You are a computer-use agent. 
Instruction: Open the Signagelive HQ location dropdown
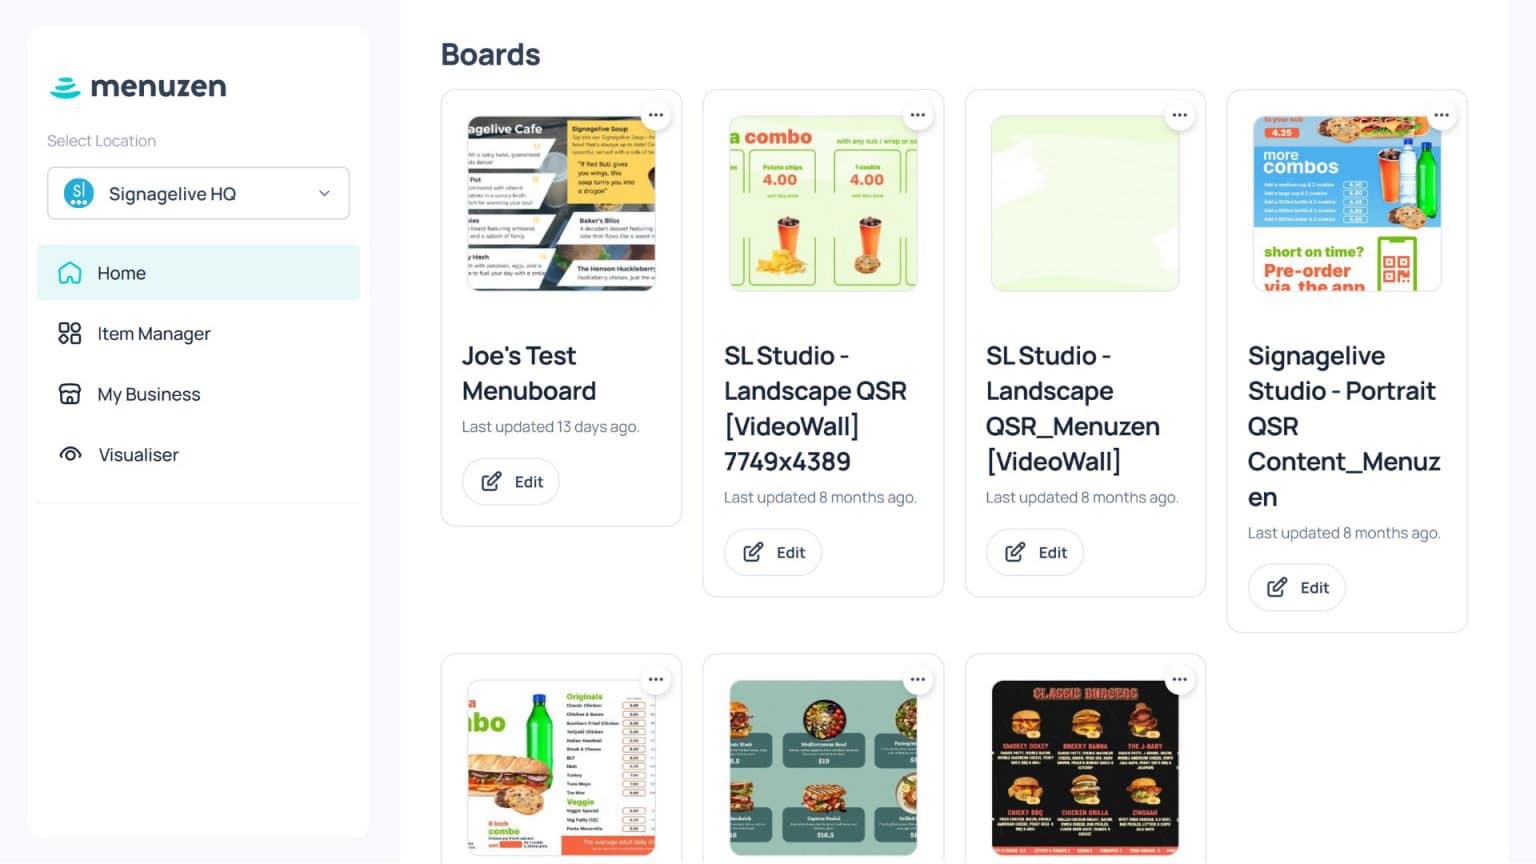coord(198,193)
